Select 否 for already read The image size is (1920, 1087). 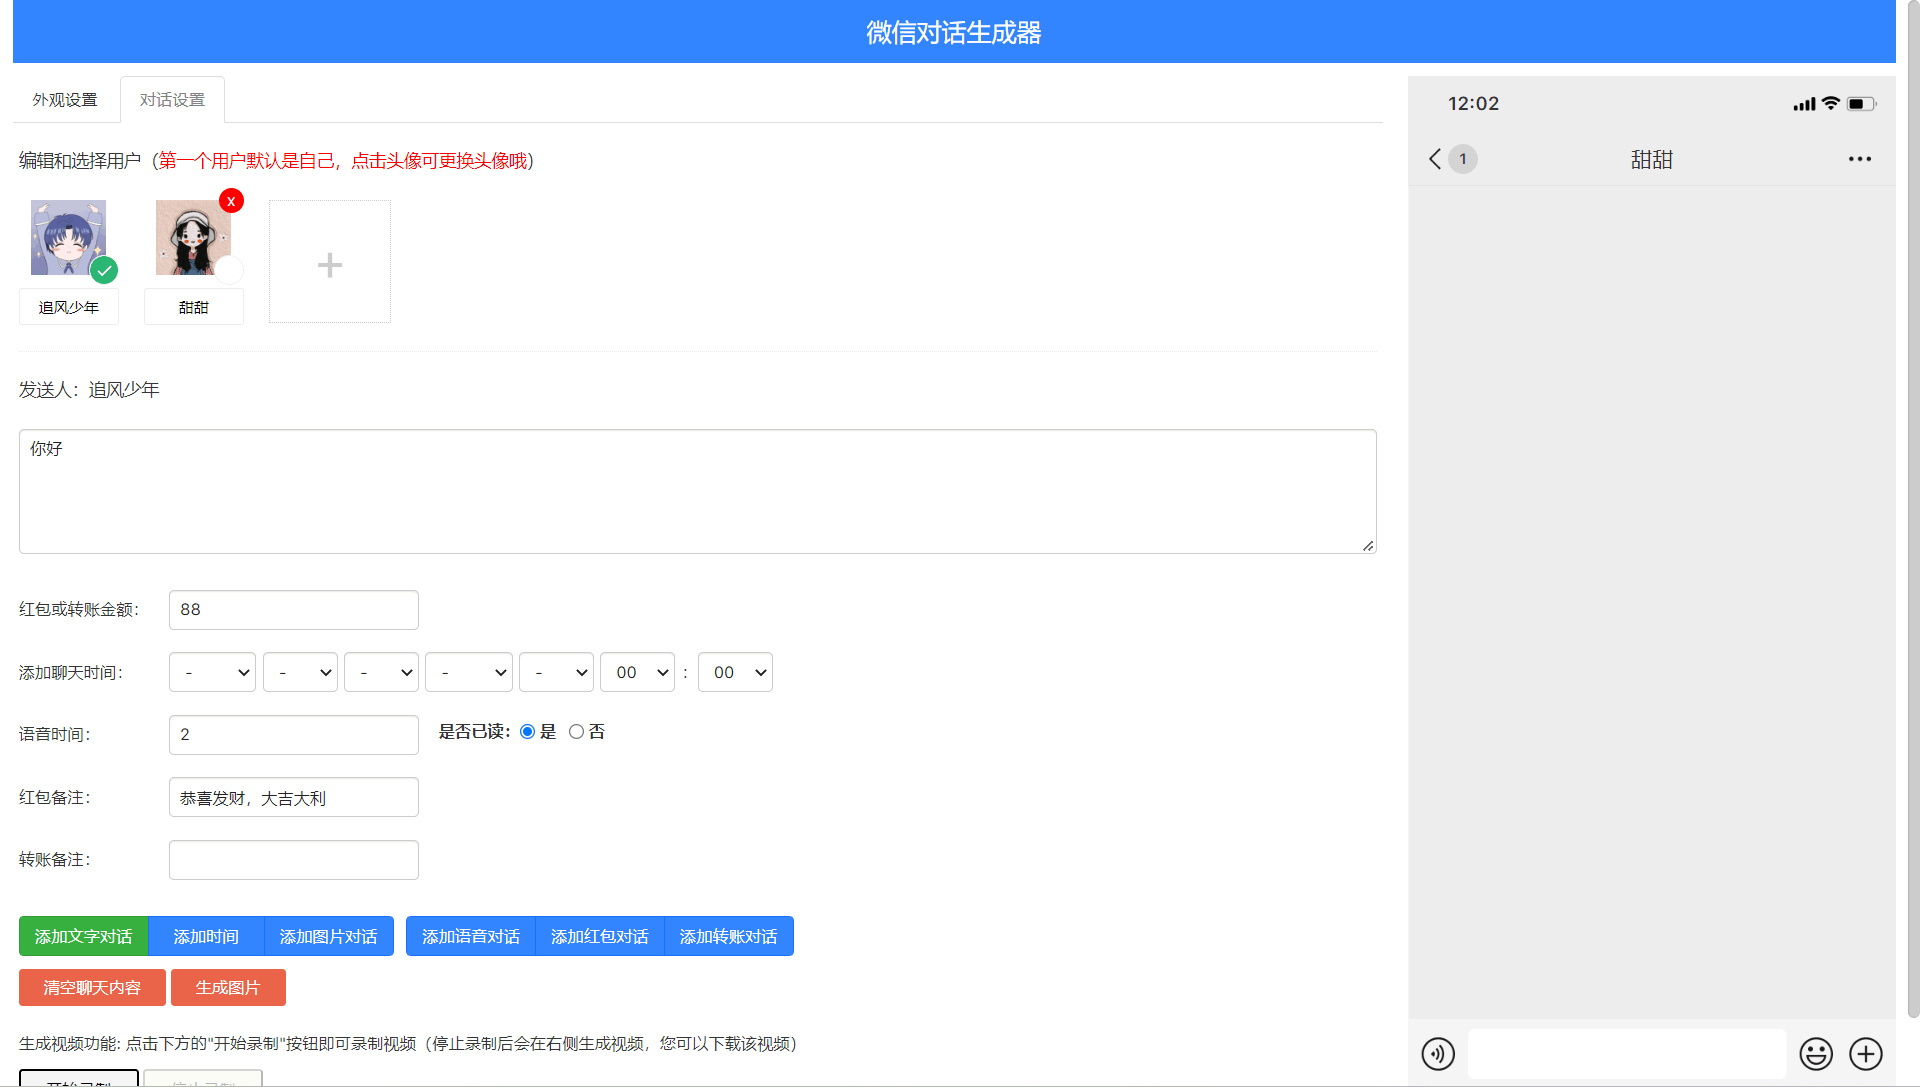(x=576, y=732)
